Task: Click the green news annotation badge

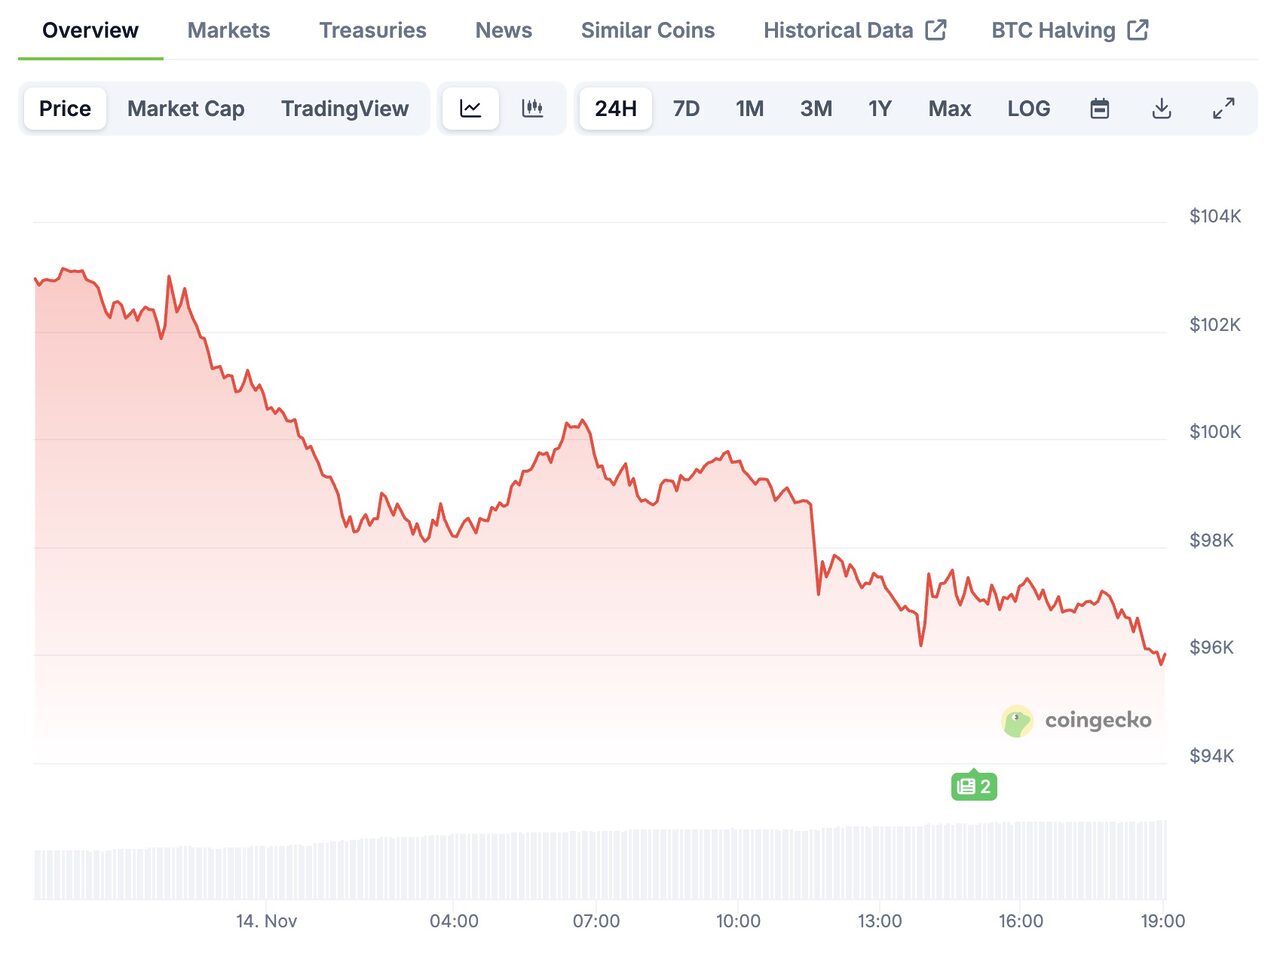Action: [x=973, y=786]
